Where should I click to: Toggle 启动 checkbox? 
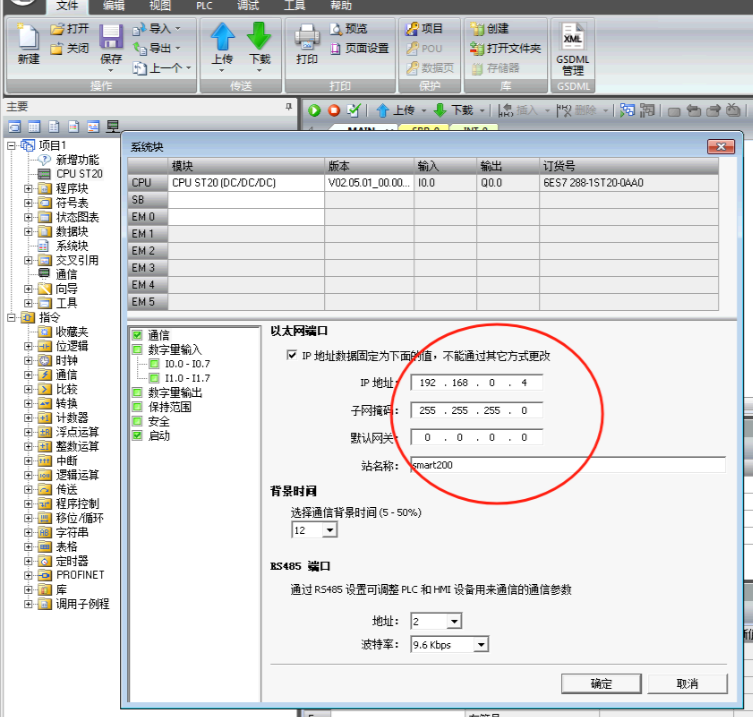pos(138,436)
